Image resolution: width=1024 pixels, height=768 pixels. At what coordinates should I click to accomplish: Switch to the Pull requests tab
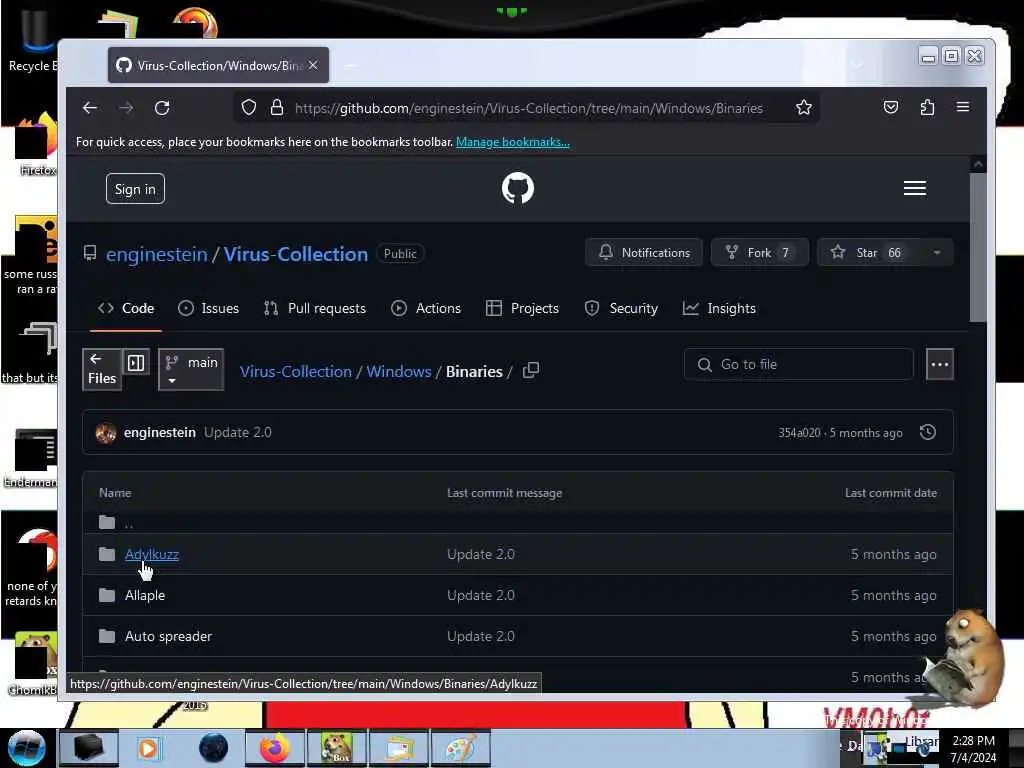tap(315, 308)
